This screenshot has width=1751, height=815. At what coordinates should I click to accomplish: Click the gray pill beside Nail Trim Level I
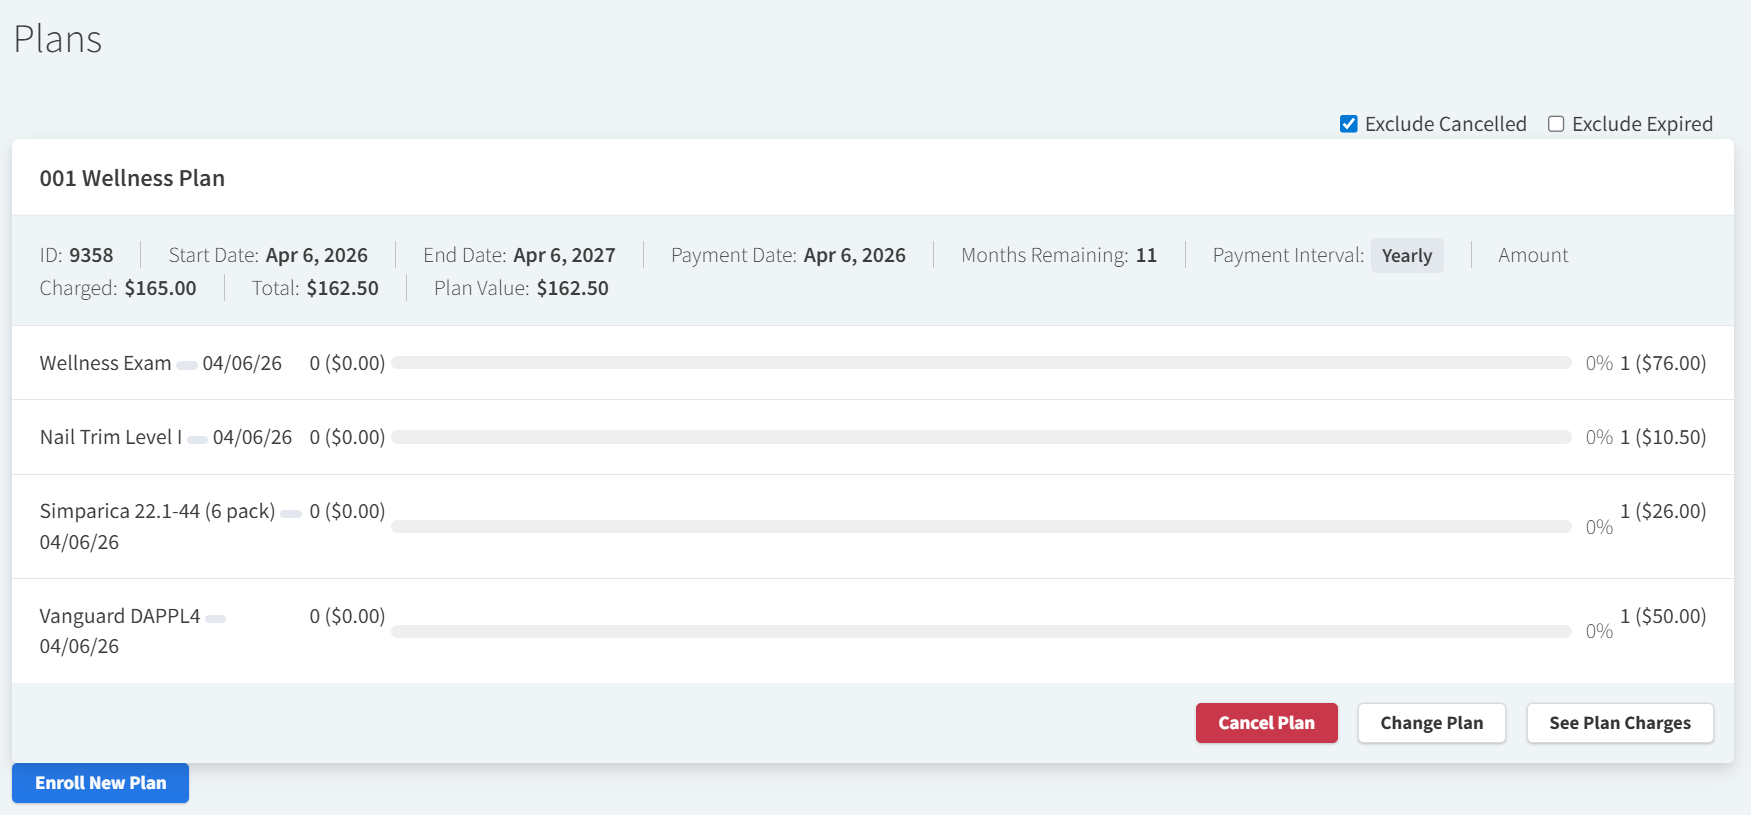[197, 440]
